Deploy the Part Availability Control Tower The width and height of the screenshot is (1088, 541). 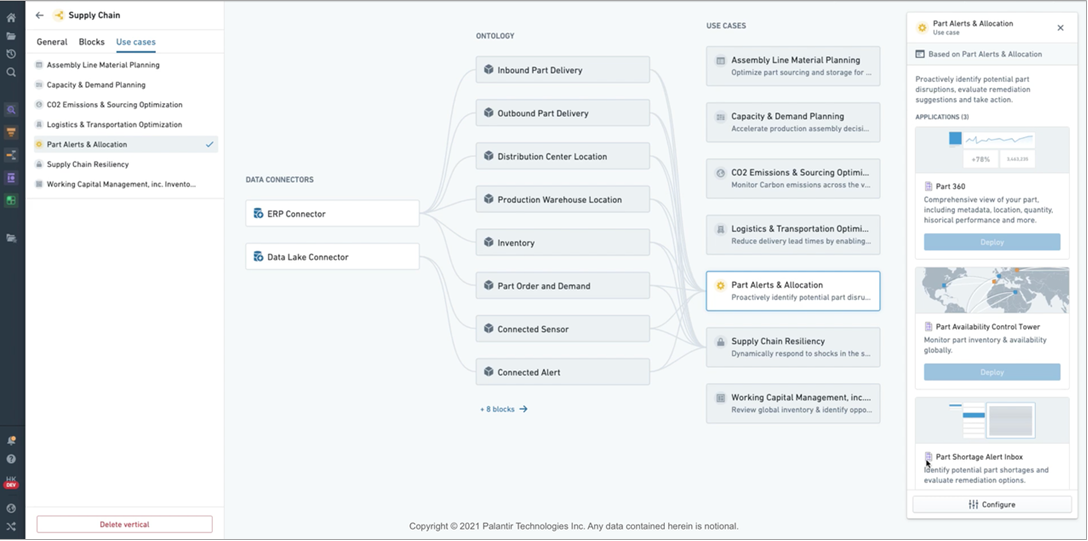point(992,372)
